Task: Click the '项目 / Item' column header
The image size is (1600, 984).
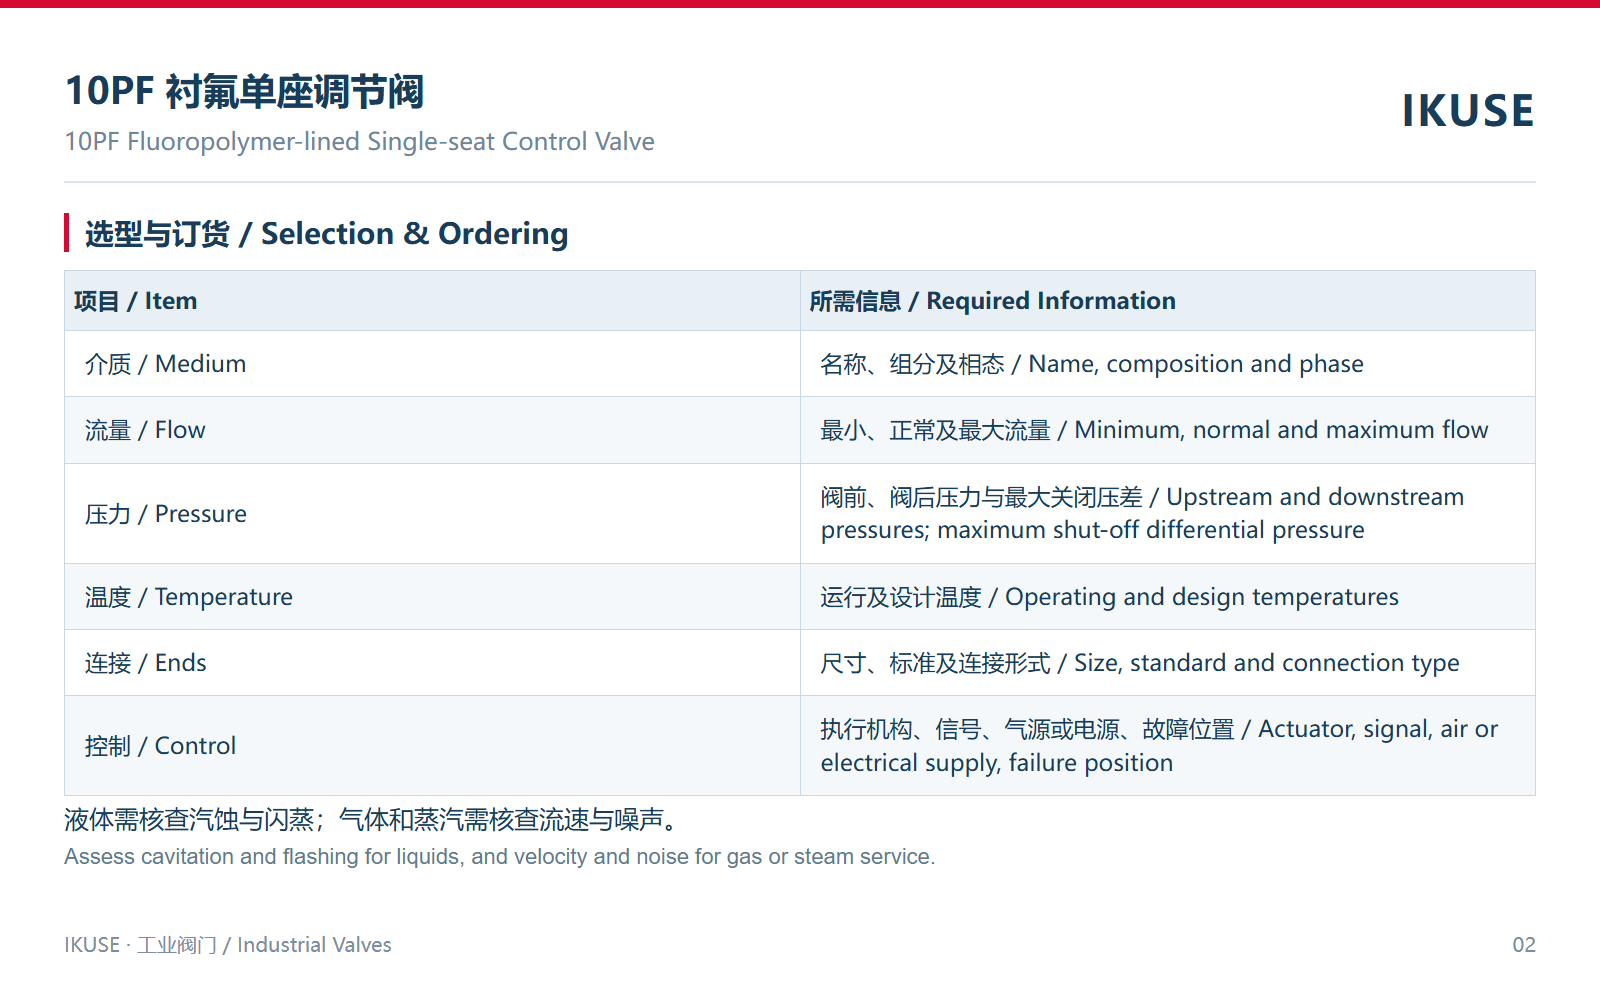Action: click(432, 300)
